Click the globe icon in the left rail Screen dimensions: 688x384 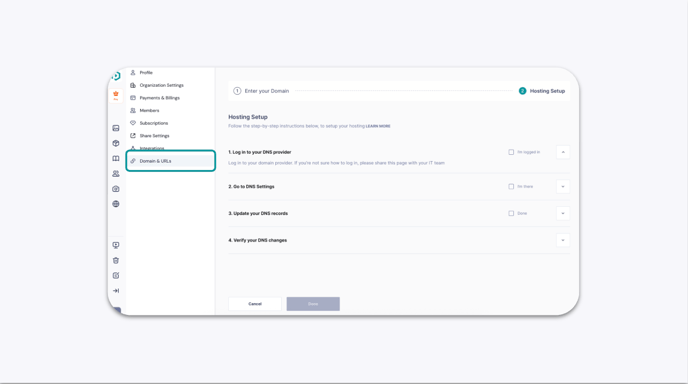pos(116,204)
